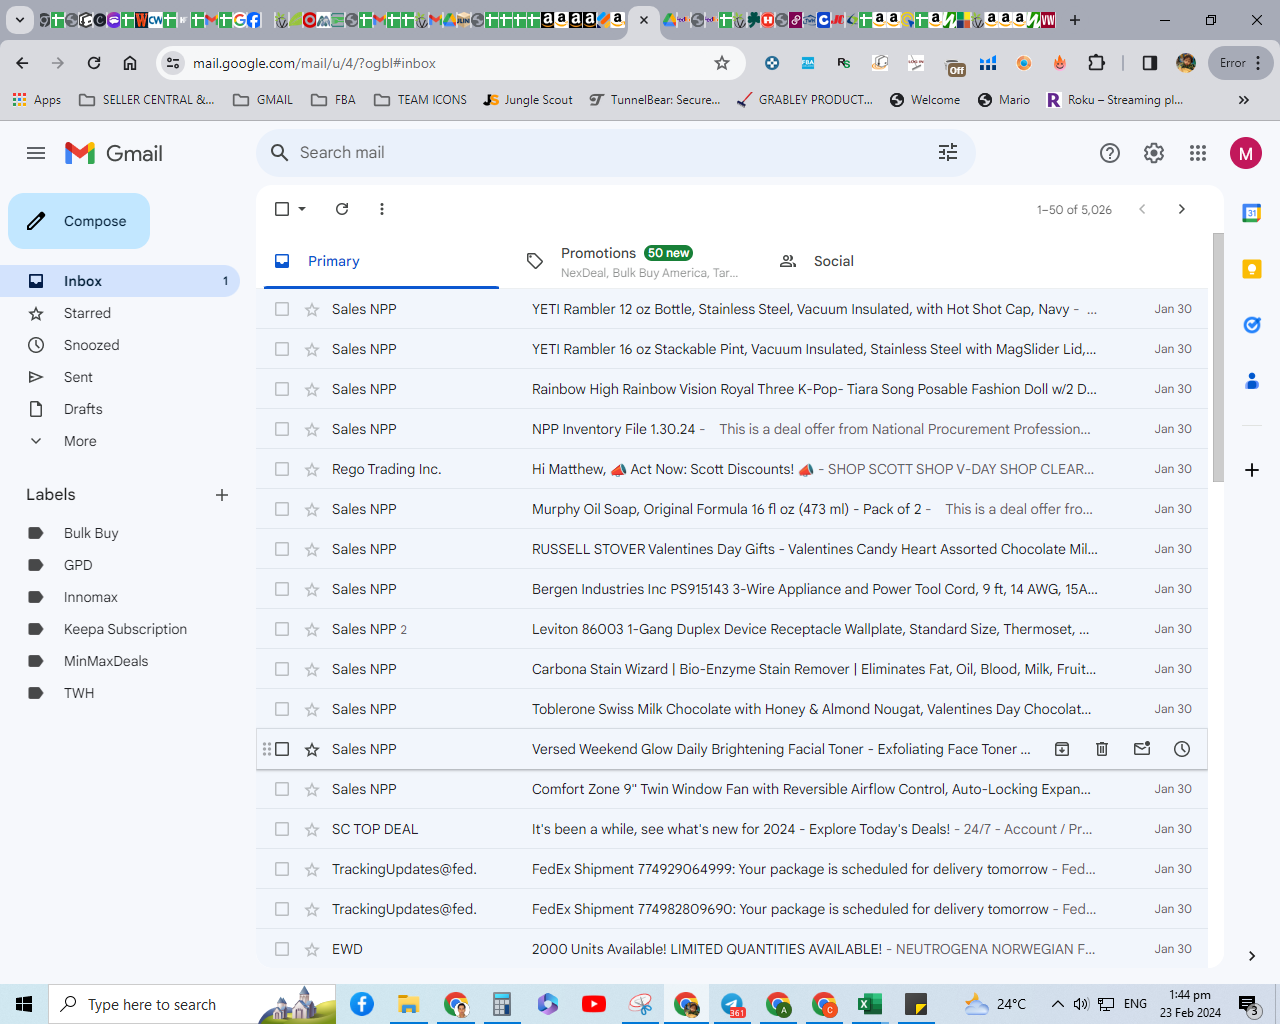Viewport: 1280px width, 1024px height.
Task: Open the SELLER CENTRAL bookmark folder
Action: [x=147, y=100]
